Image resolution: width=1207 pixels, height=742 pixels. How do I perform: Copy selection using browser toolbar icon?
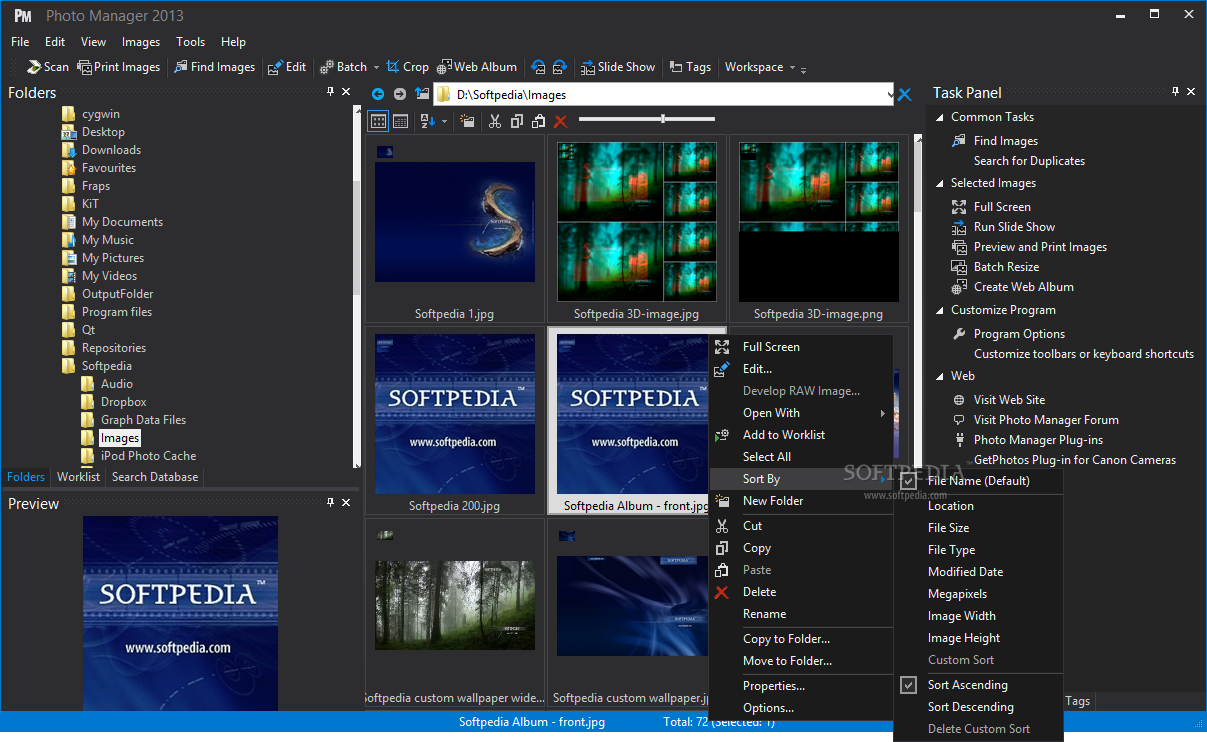click(x=516, y=121)
